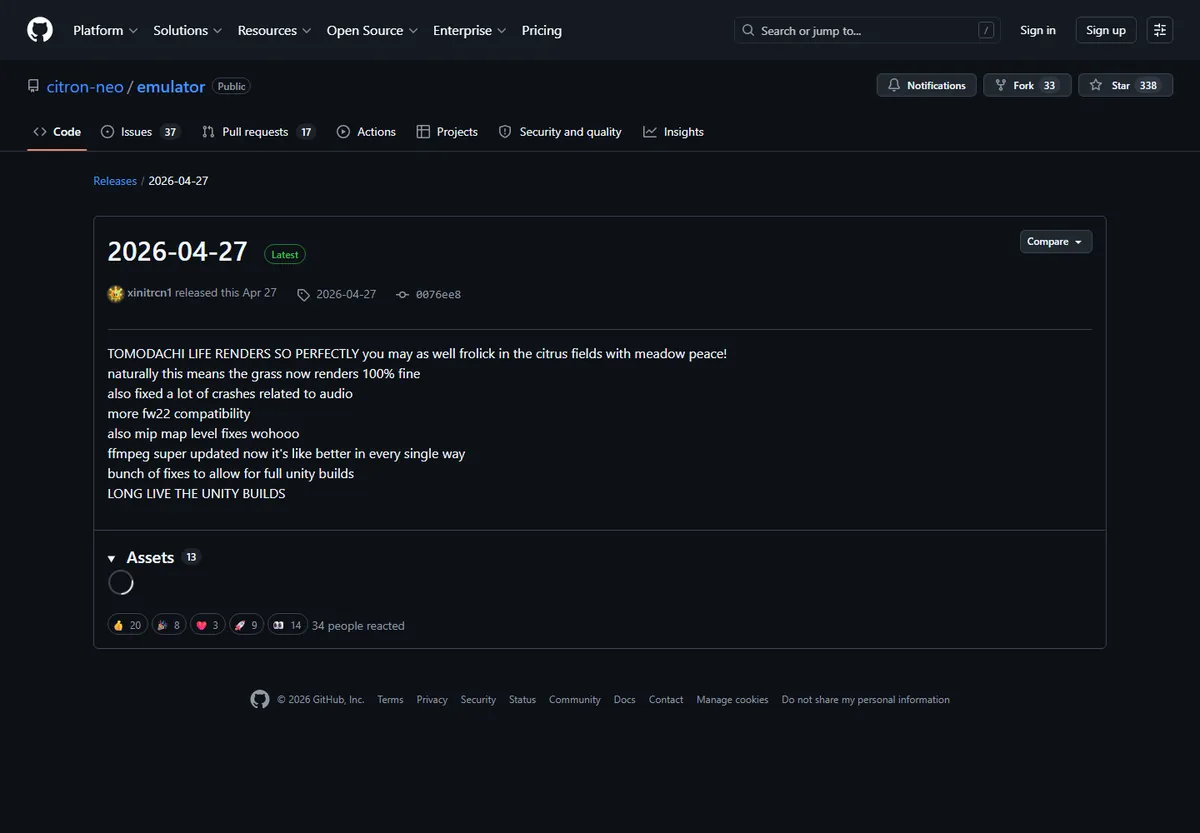Click the text more fw22 compatibility
Image resolution: width=1200 pixels, height=833 pixels.
click(179, 413)
